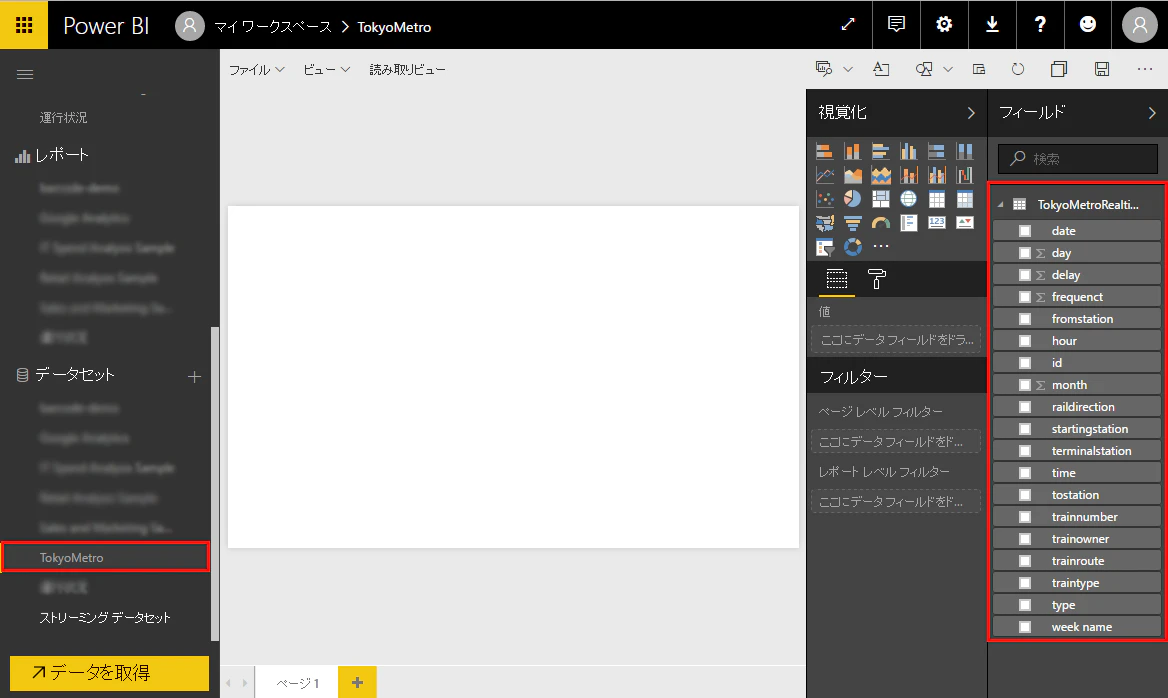This screenshot has height=698, width=1168.
Task: Click the データを取得 button
Action: 110,673
